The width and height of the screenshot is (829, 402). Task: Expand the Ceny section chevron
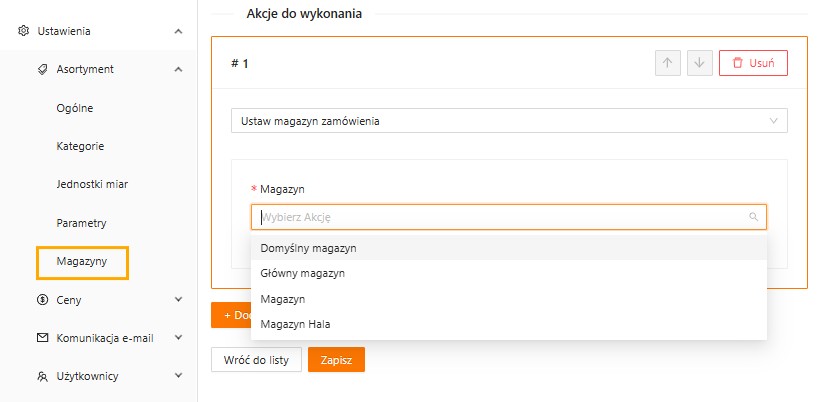tap(178, 298)
